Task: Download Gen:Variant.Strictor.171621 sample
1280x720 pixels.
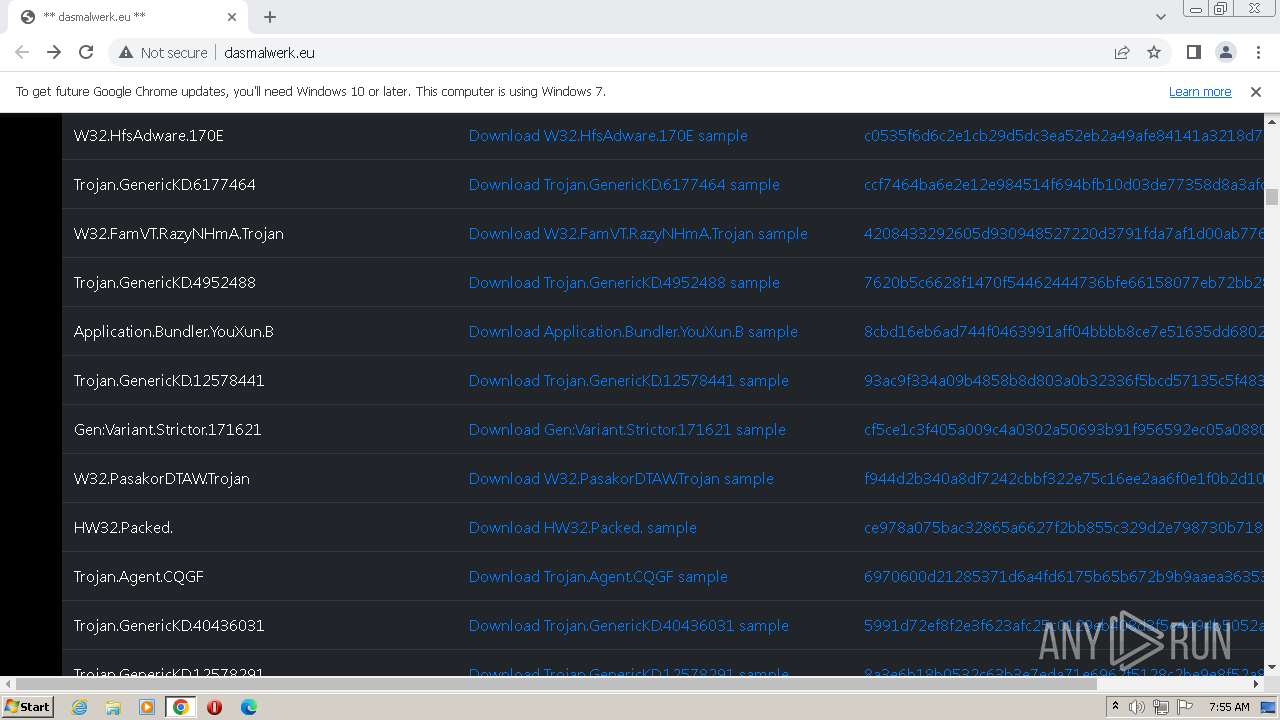Action: [627, 429]
